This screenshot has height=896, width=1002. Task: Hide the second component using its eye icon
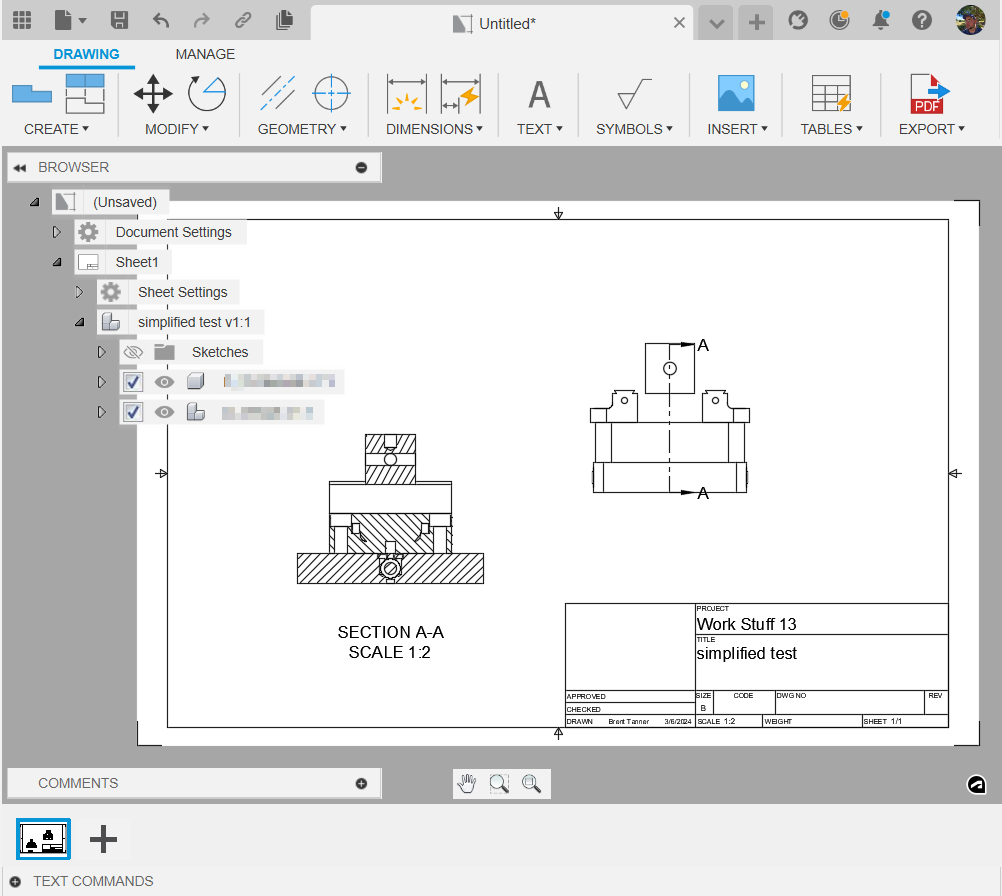(x=163, y=411)
